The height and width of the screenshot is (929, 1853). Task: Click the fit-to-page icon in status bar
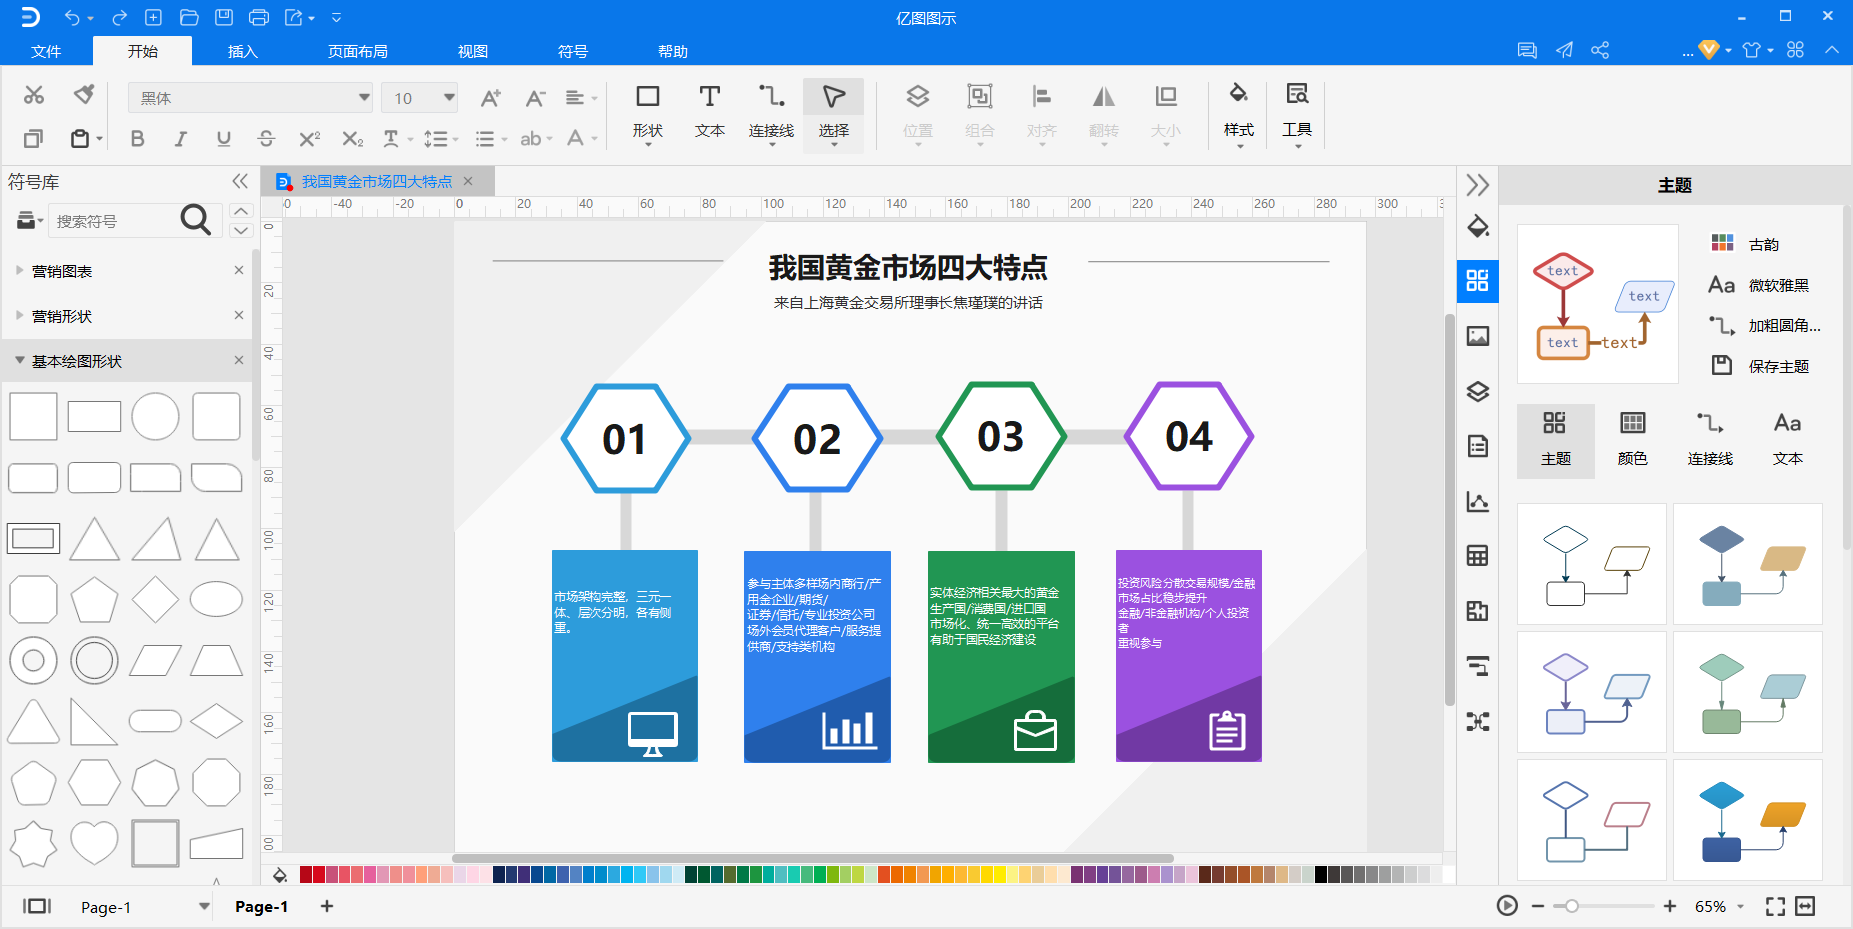1775,906
